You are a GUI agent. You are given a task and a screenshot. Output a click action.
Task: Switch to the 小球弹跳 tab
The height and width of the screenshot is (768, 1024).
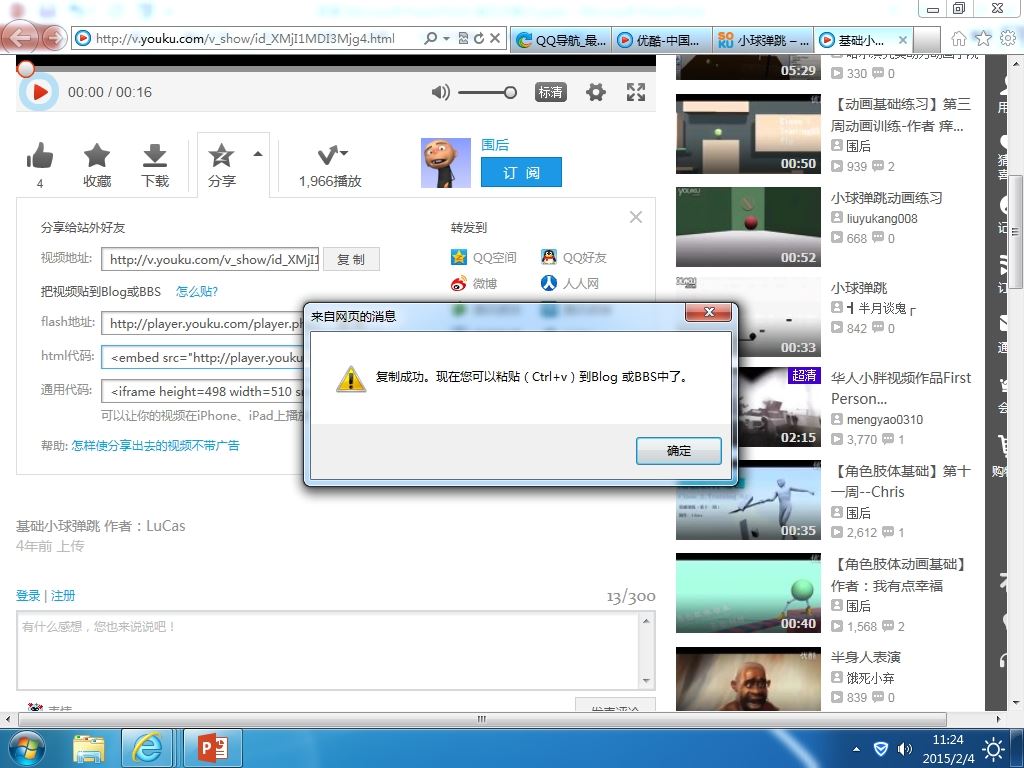click(763, 40)
